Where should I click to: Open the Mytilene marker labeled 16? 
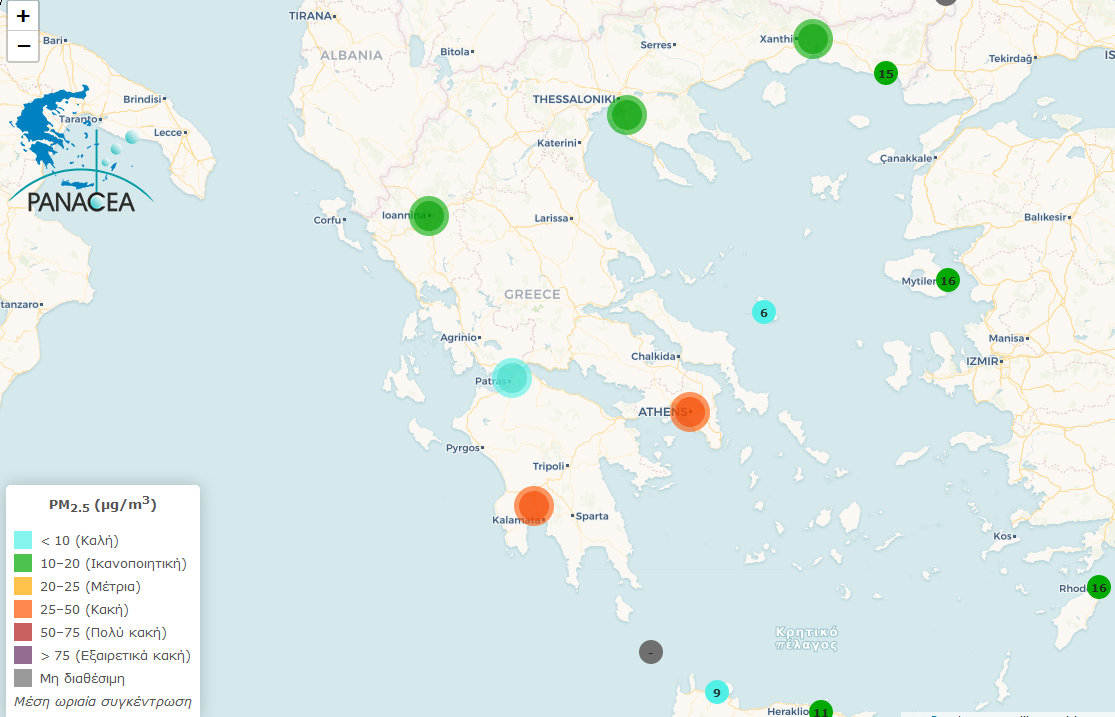(x=948, y=280)
